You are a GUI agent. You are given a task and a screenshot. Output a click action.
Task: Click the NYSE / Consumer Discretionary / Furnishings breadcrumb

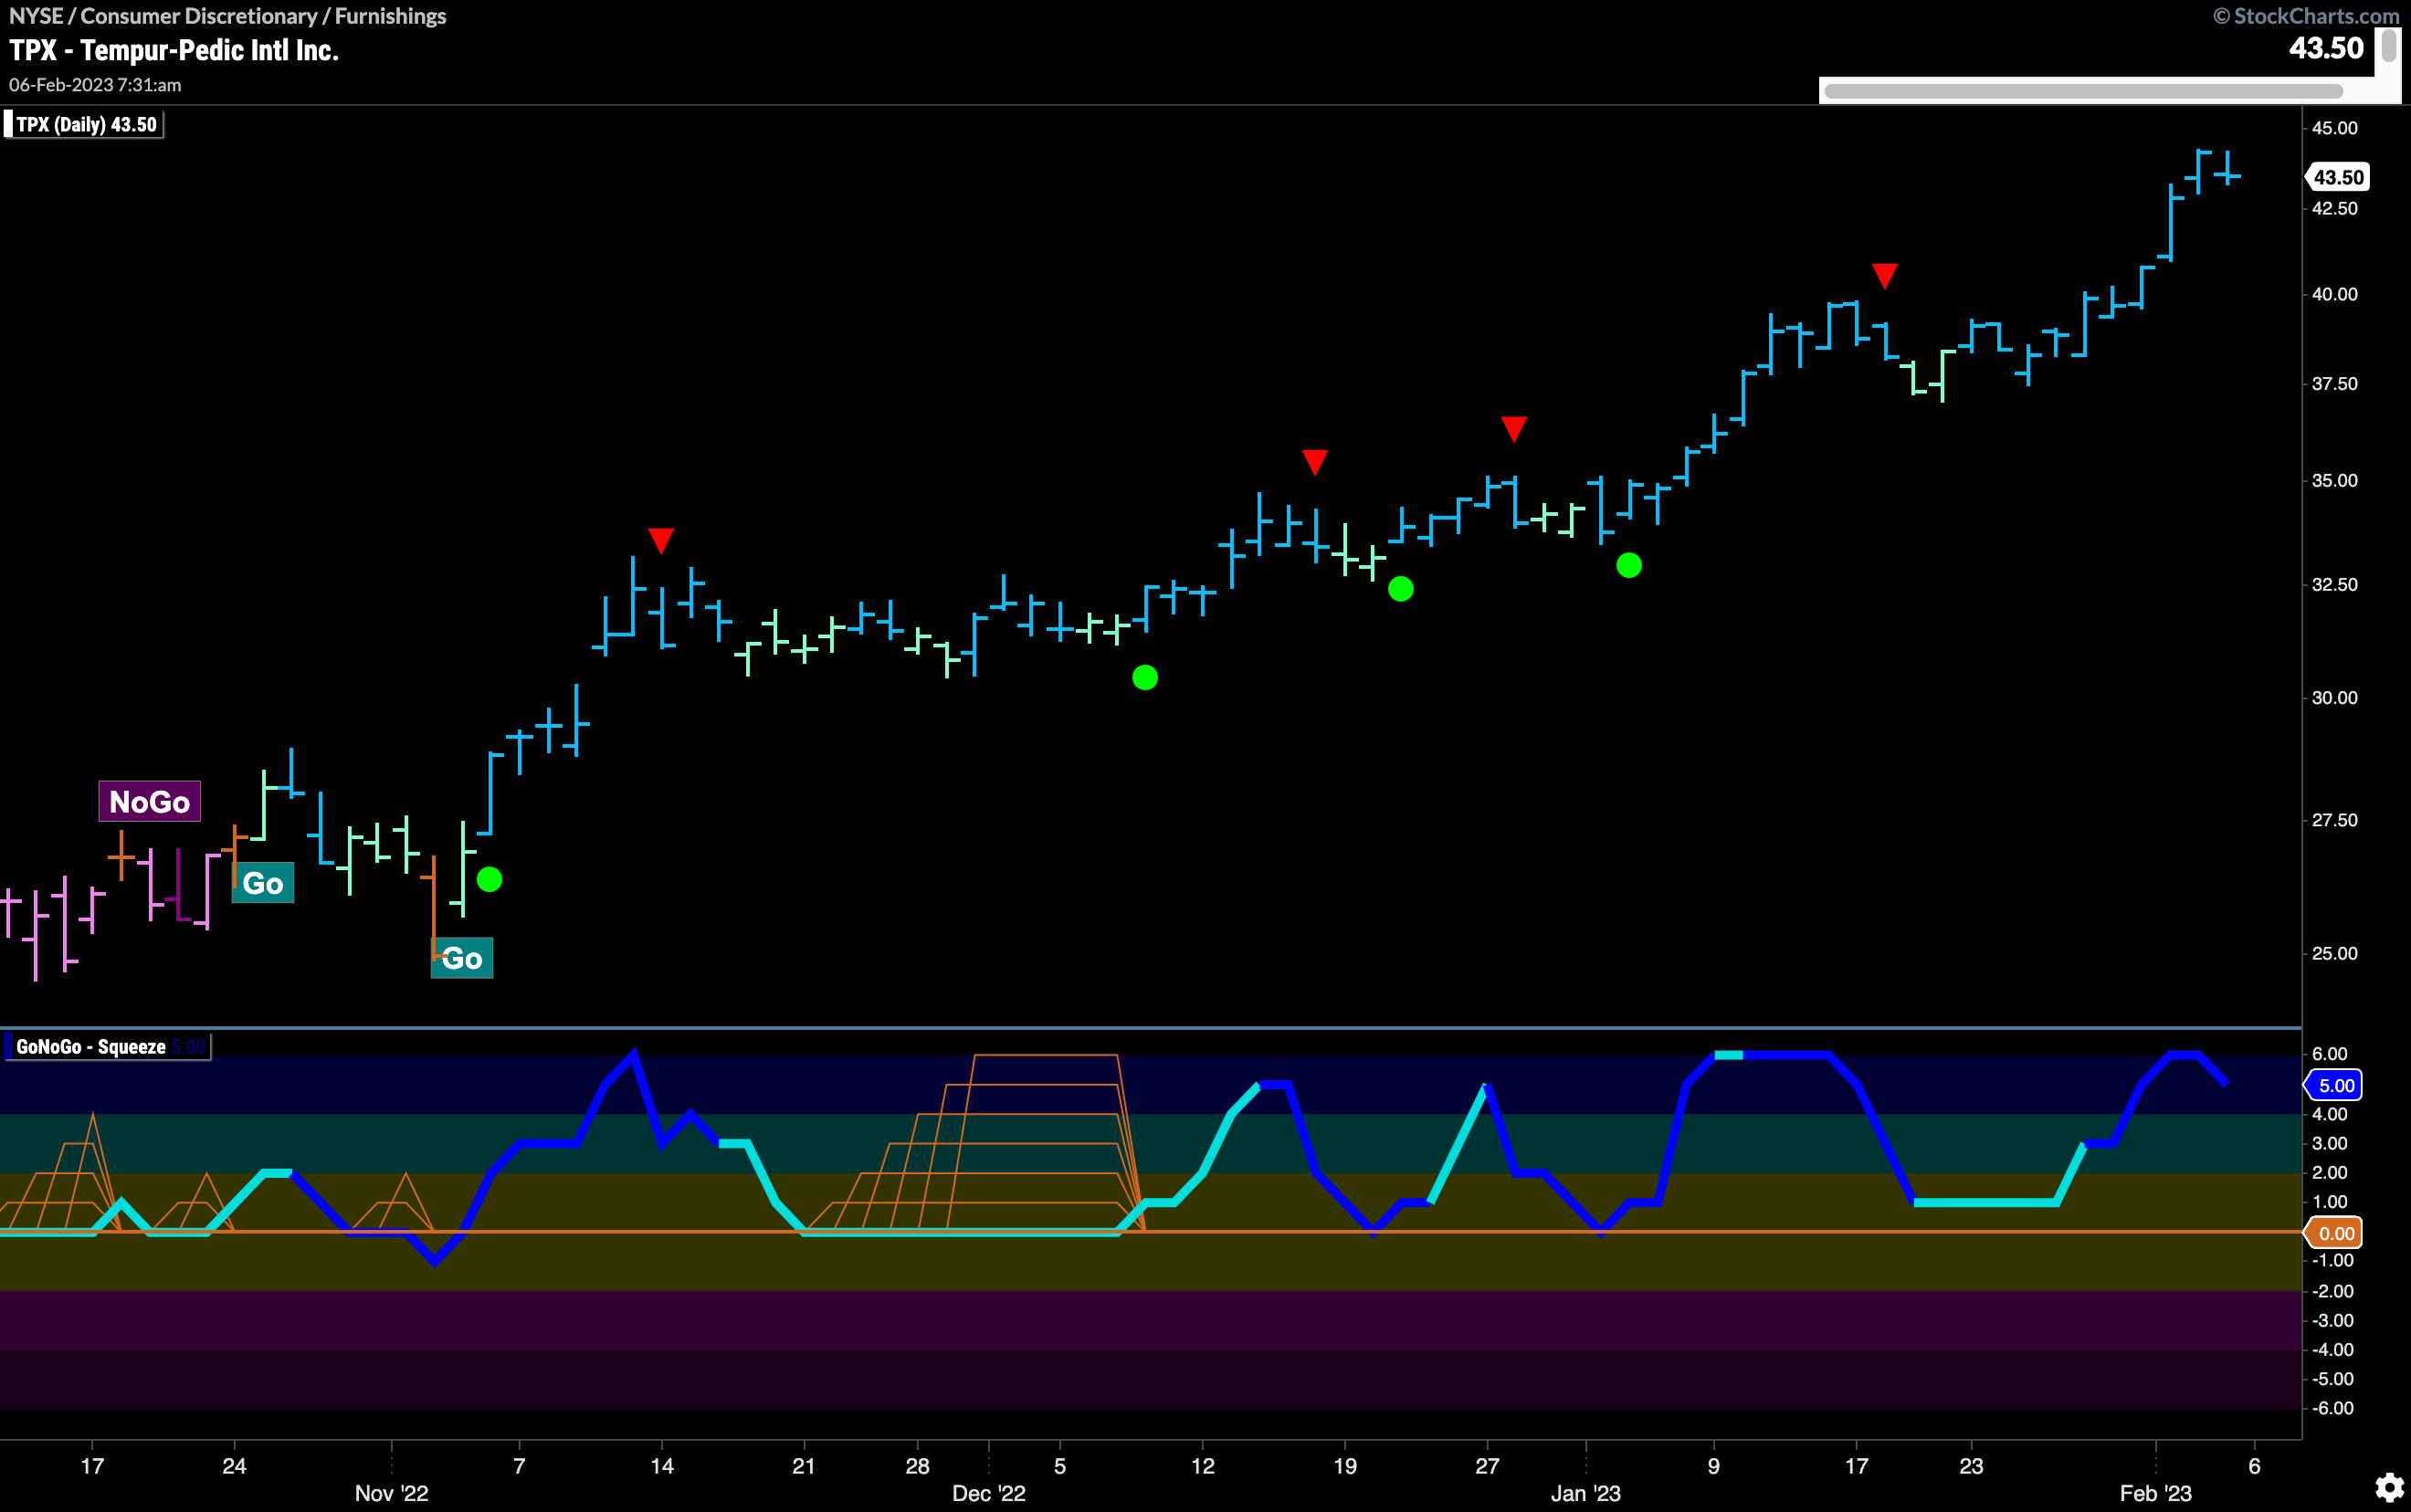(x=228, y=16)
